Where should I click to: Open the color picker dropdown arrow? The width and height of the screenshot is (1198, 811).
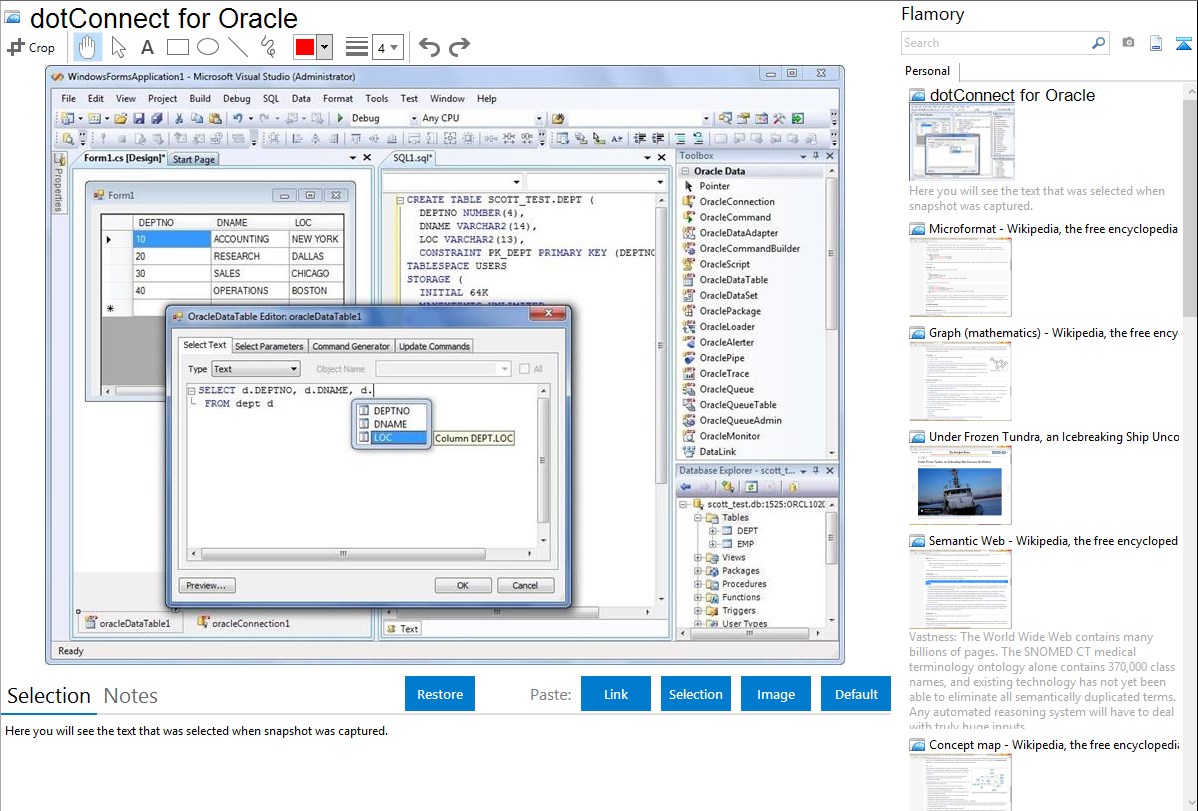324,47
